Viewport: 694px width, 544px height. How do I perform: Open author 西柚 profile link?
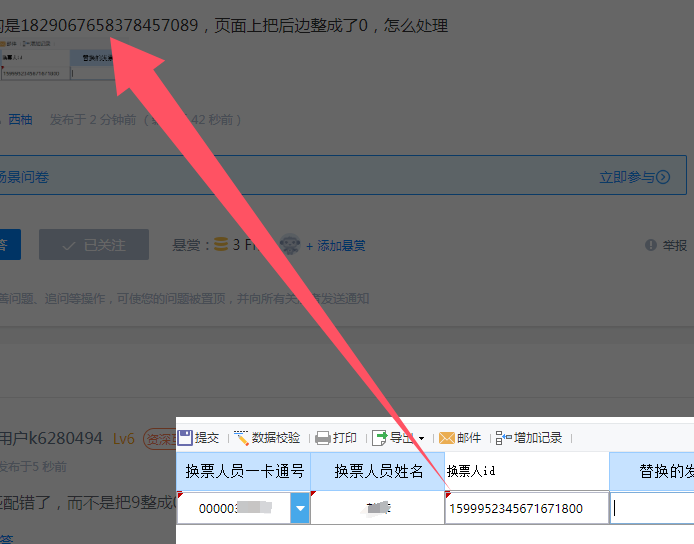point(20,120)
